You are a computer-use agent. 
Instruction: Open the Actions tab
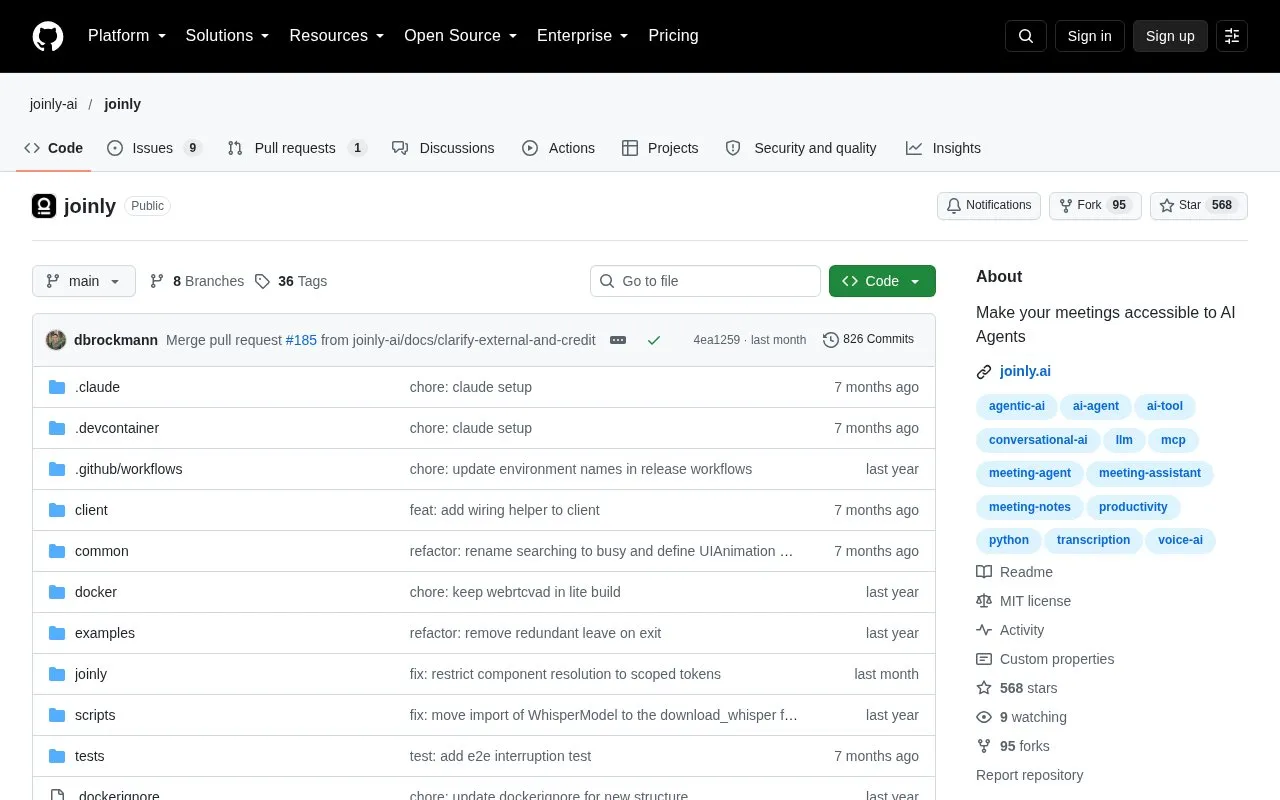coord(559,148)
